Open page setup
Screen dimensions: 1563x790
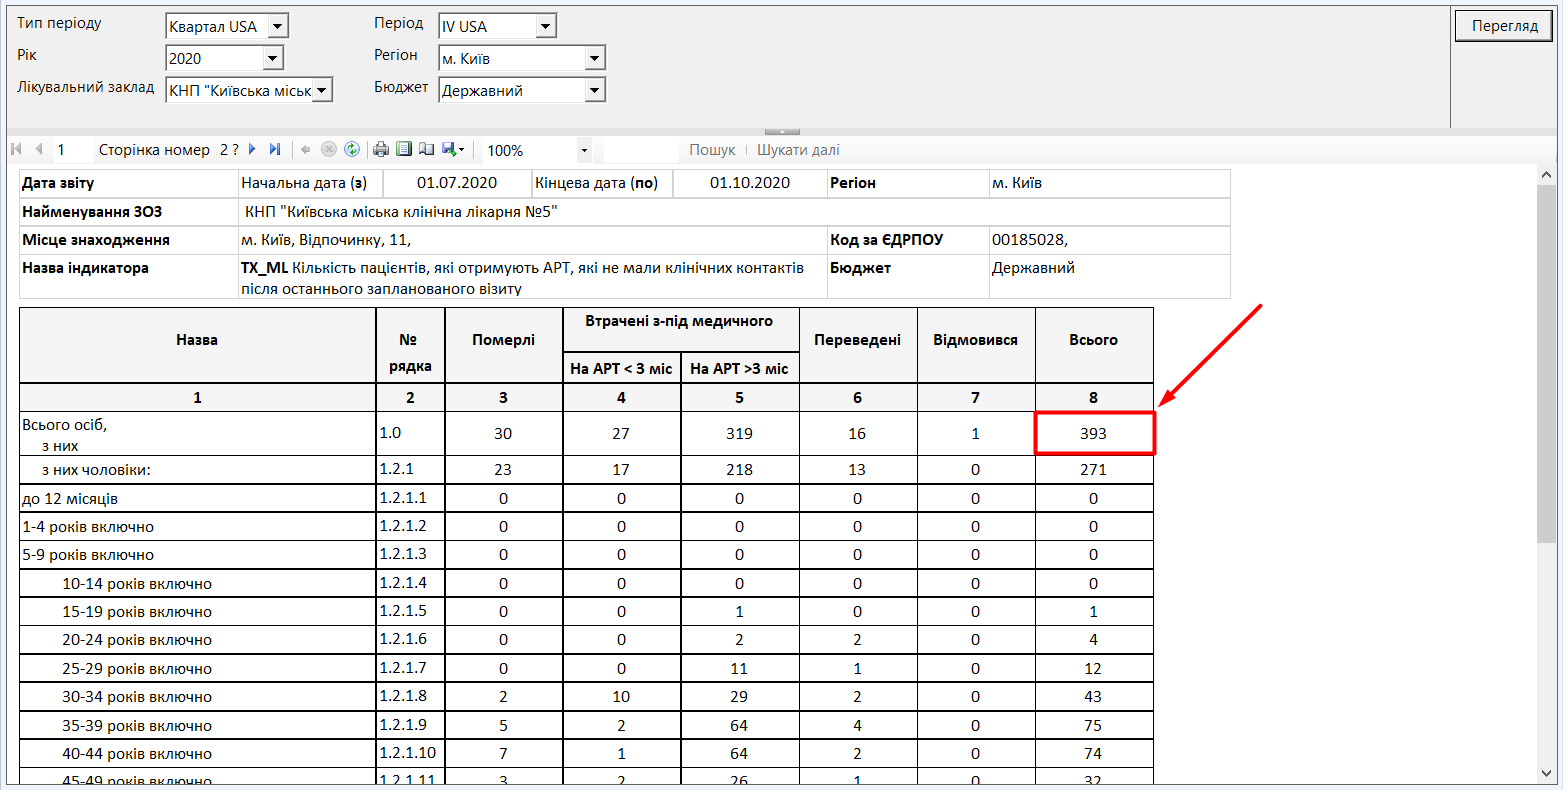[x=427, y=150]
